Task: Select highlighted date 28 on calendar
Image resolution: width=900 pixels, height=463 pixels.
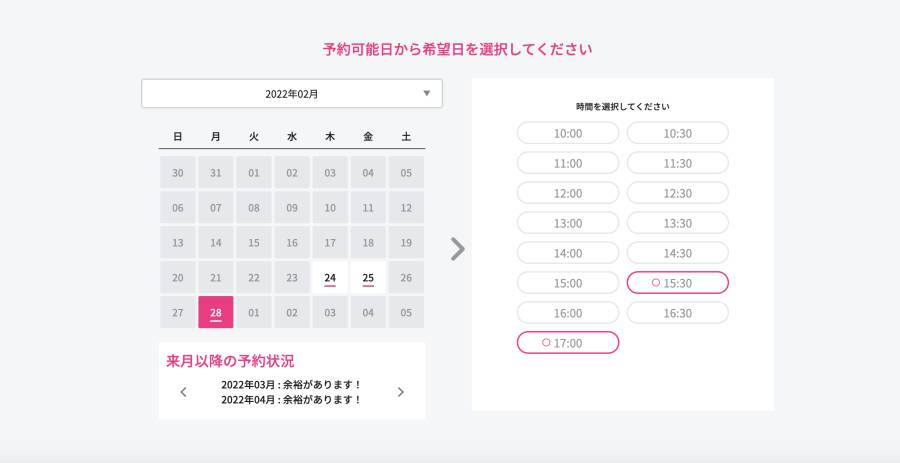Action: (216, 312)
